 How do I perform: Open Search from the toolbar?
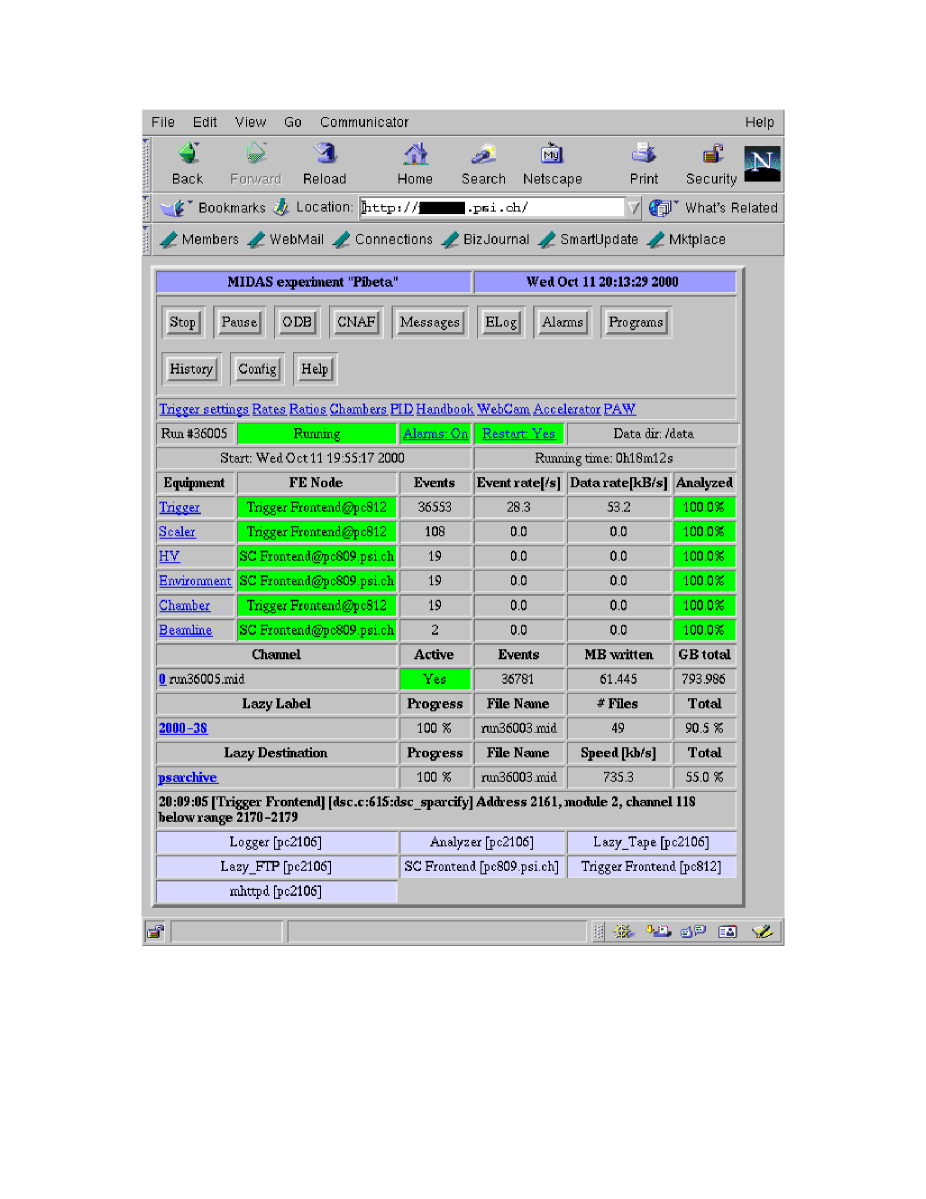pos(483,155)
